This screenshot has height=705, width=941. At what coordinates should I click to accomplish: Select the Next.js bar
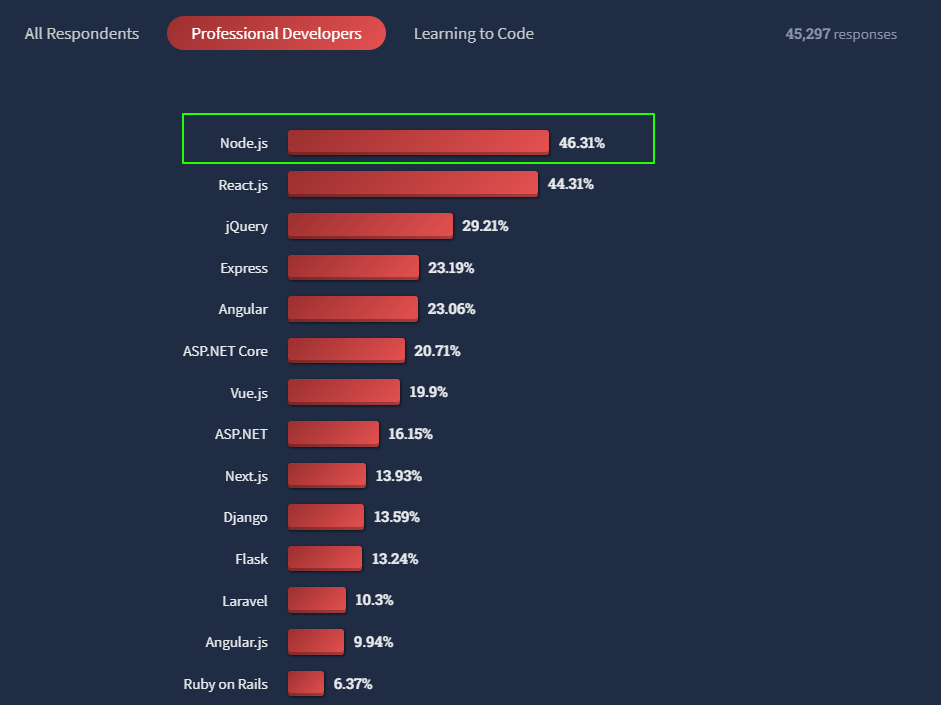click(326, 475)
